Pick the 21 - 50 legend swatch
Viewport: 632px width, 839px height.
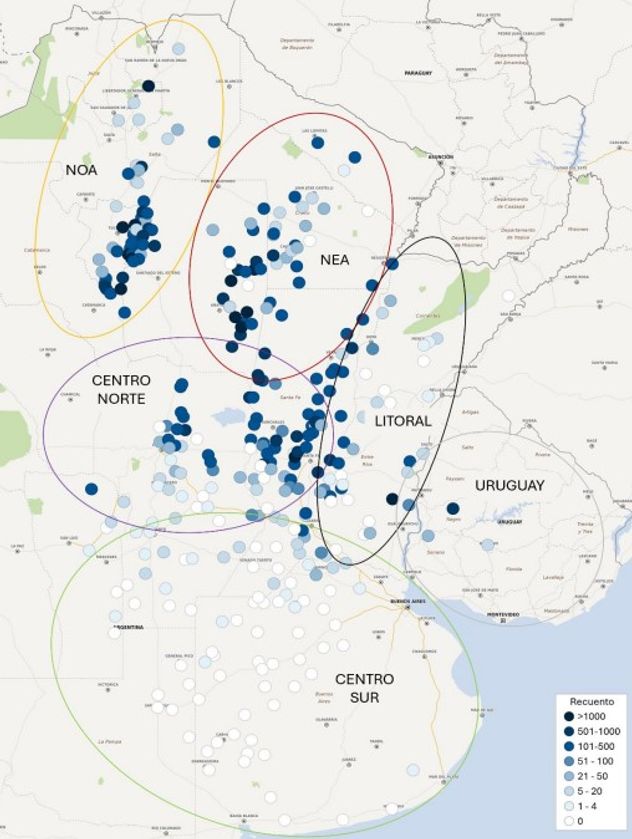click(569, 776)
